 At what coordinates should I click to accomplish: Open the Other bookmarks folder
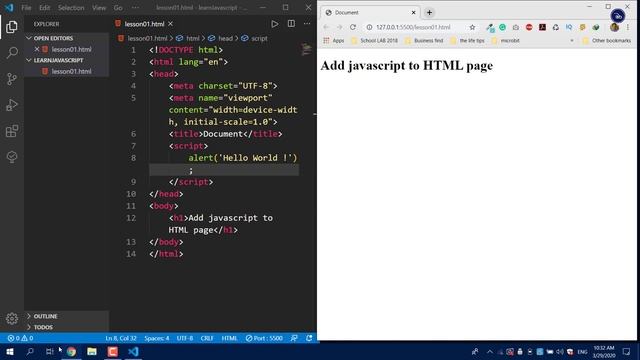pos(607,40)
